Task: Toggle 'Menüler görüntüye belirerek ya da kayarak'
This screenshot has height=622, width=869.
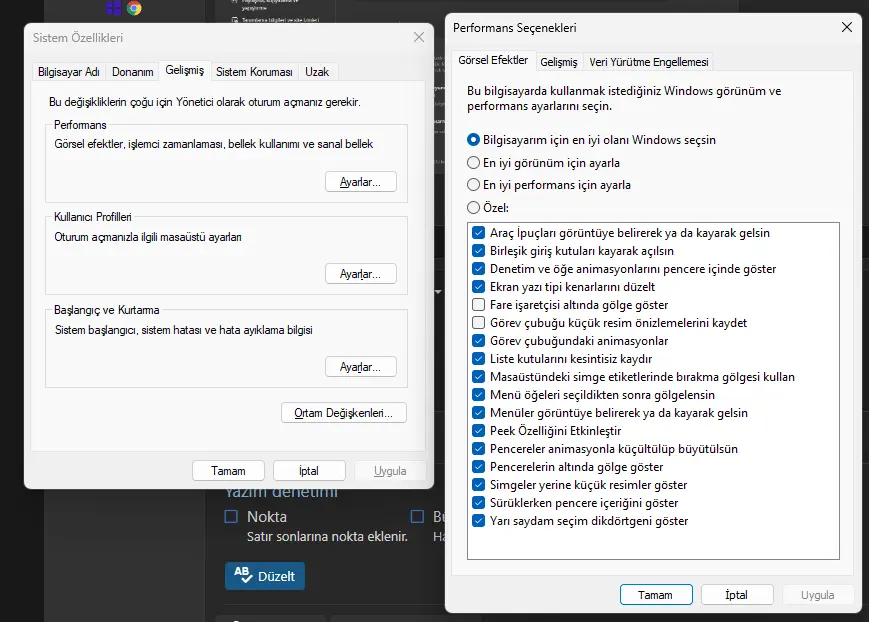Action: pyautogui.click(x=478, y=413)
